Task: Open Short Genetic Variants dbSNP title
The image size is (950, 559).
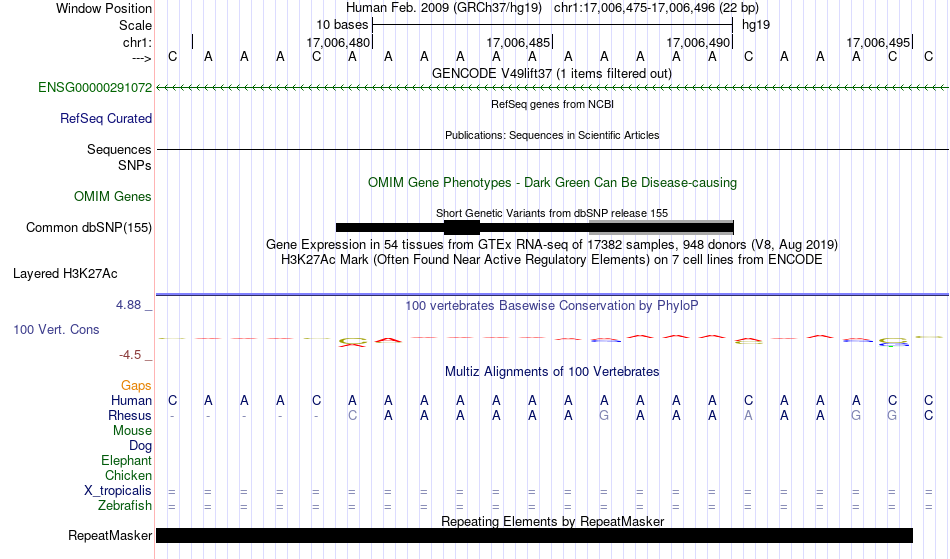Action: pos(552,213)
